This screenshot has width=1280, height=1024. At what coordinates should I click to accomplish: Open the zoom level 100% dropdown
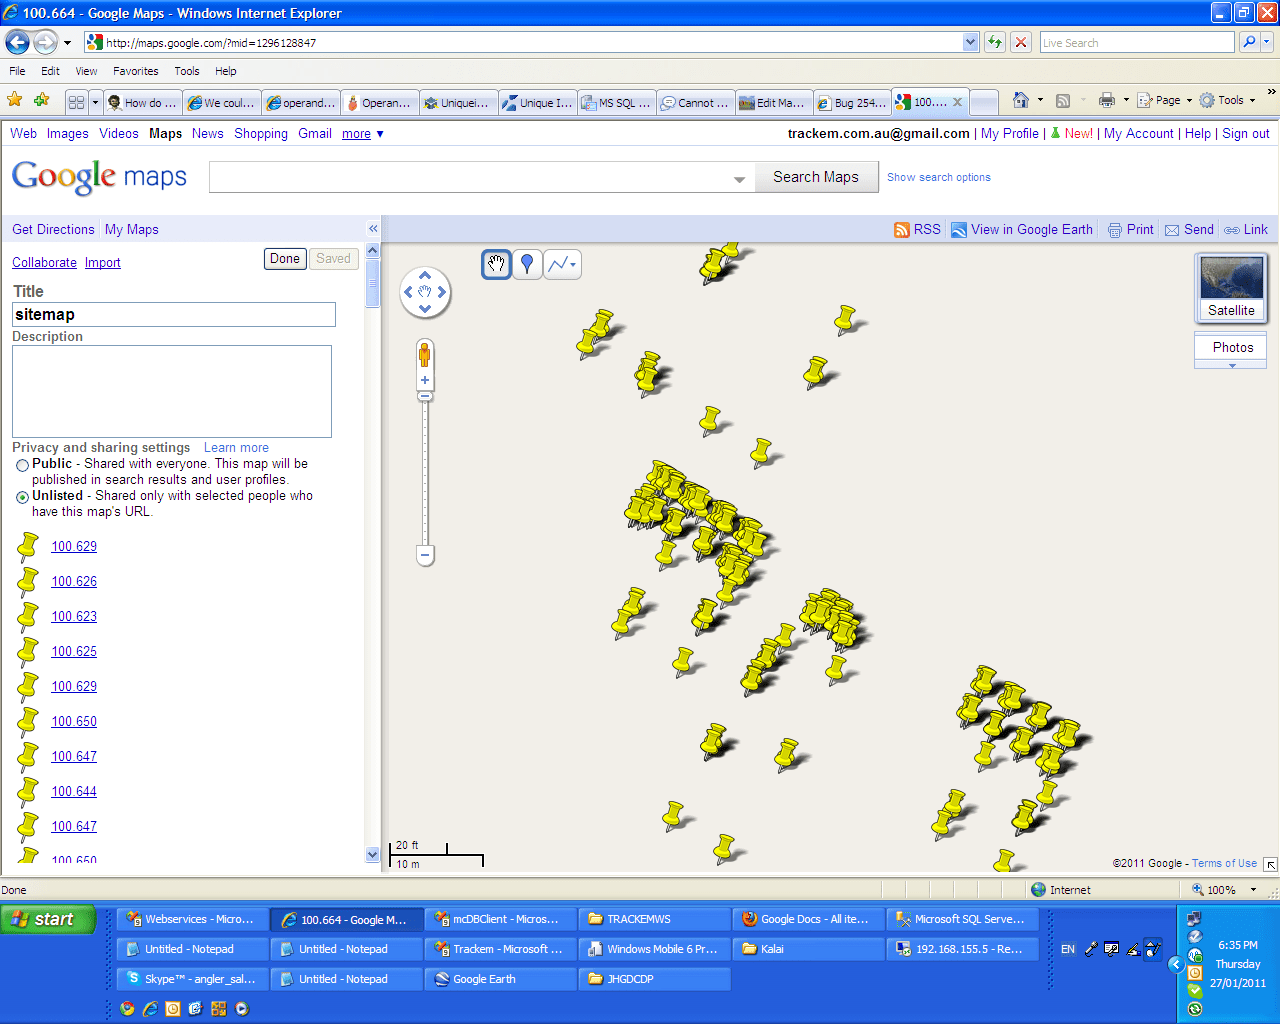coord(1253,889)
